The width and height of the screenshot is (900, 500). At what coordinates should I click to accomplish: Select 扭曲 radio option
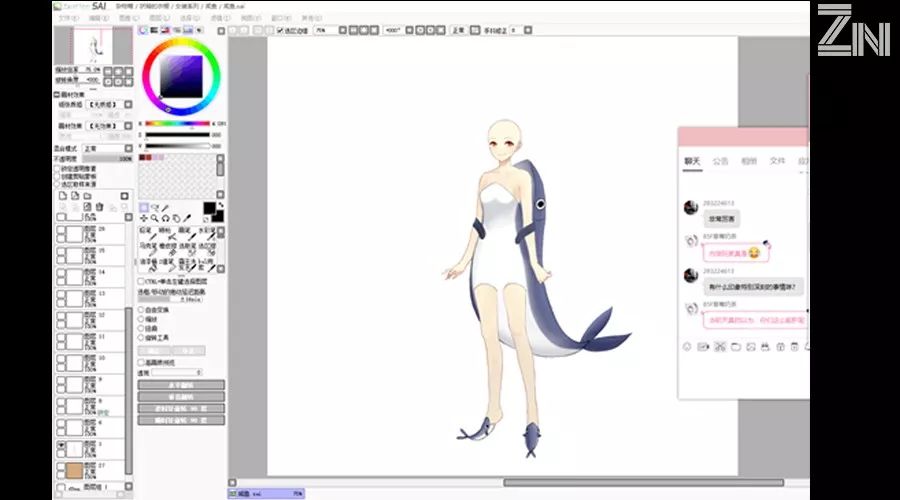click(x=141, y=328)
